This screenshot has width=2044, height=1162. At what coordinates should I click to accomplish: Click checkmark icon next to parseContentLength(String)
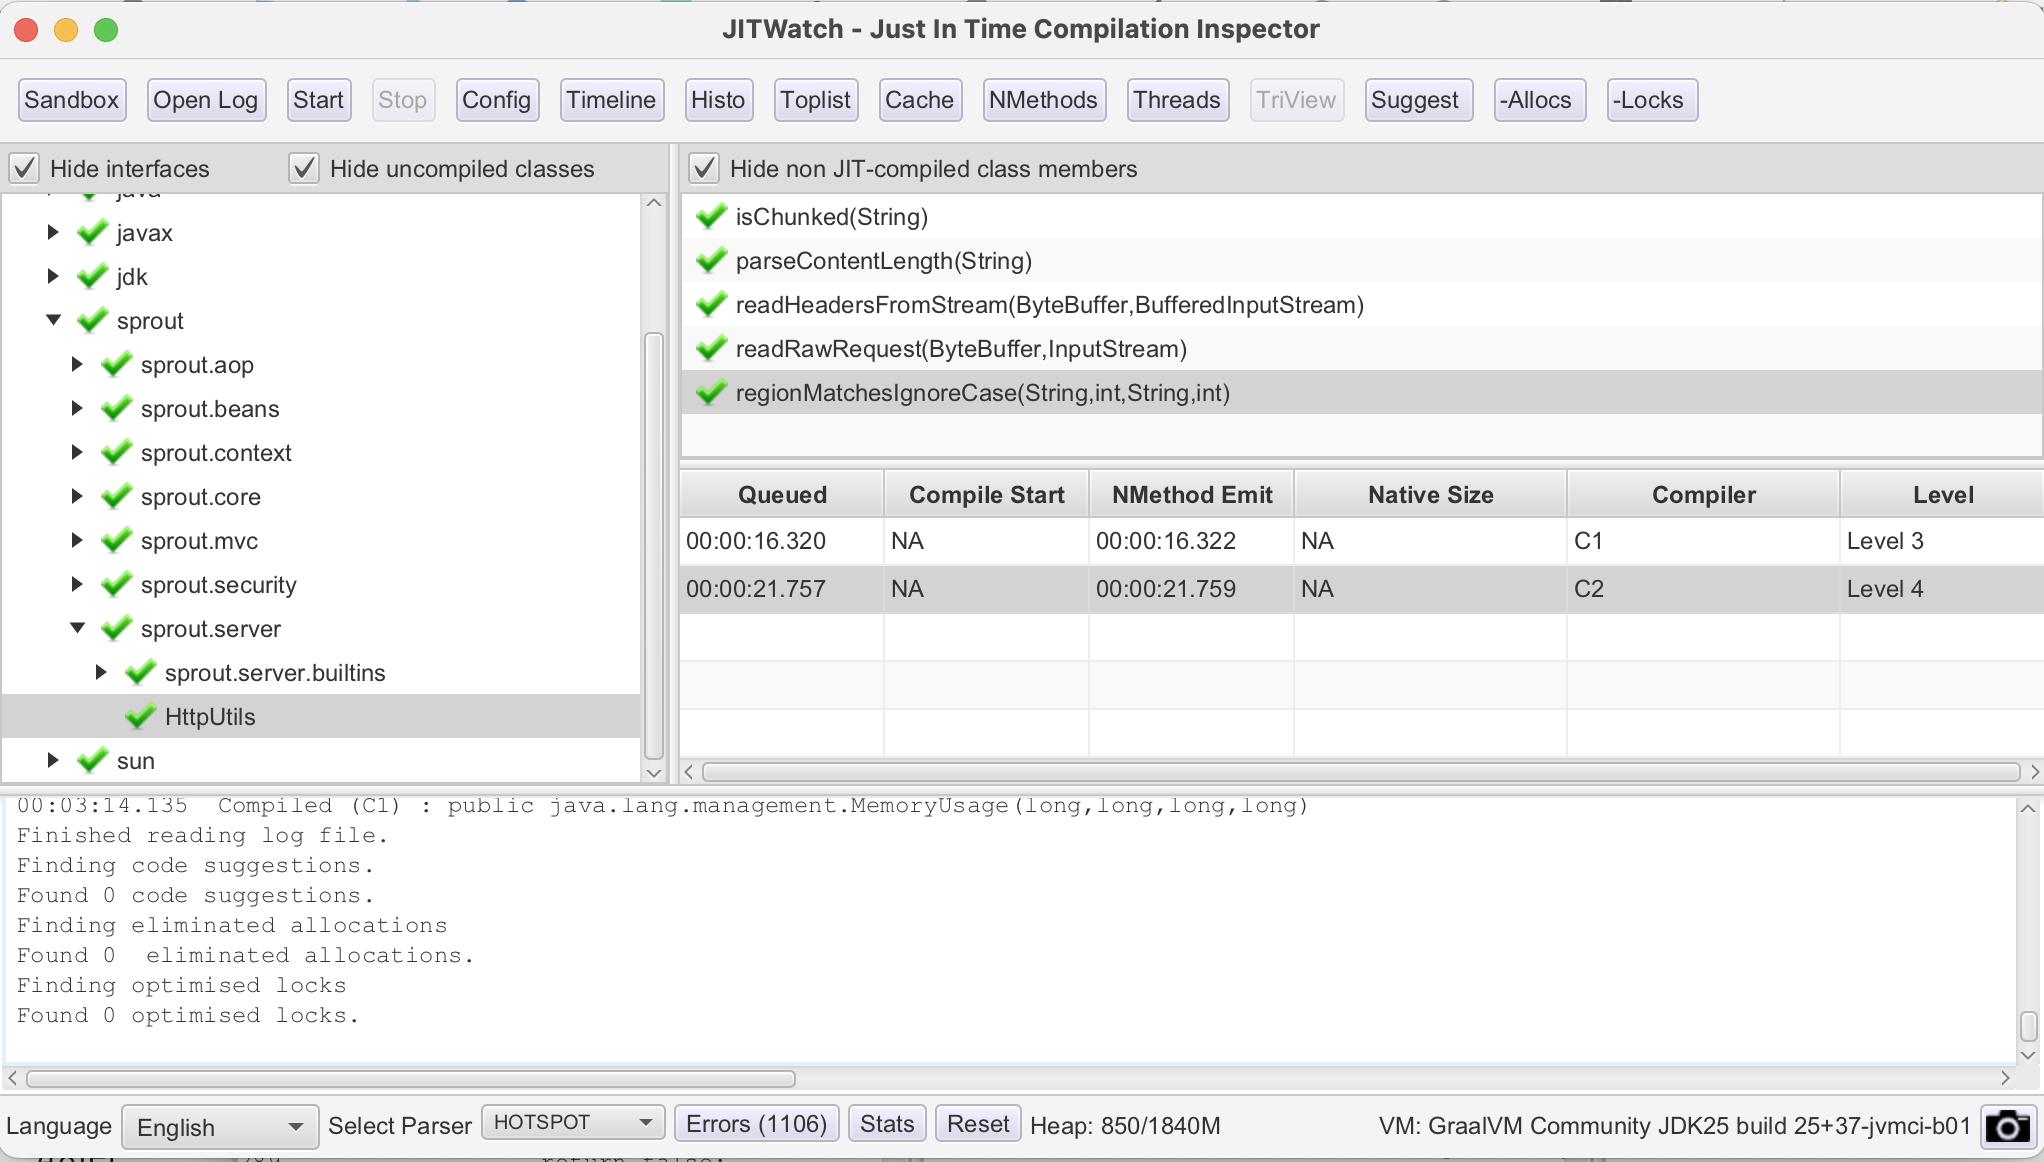click(x=711, y=261)
